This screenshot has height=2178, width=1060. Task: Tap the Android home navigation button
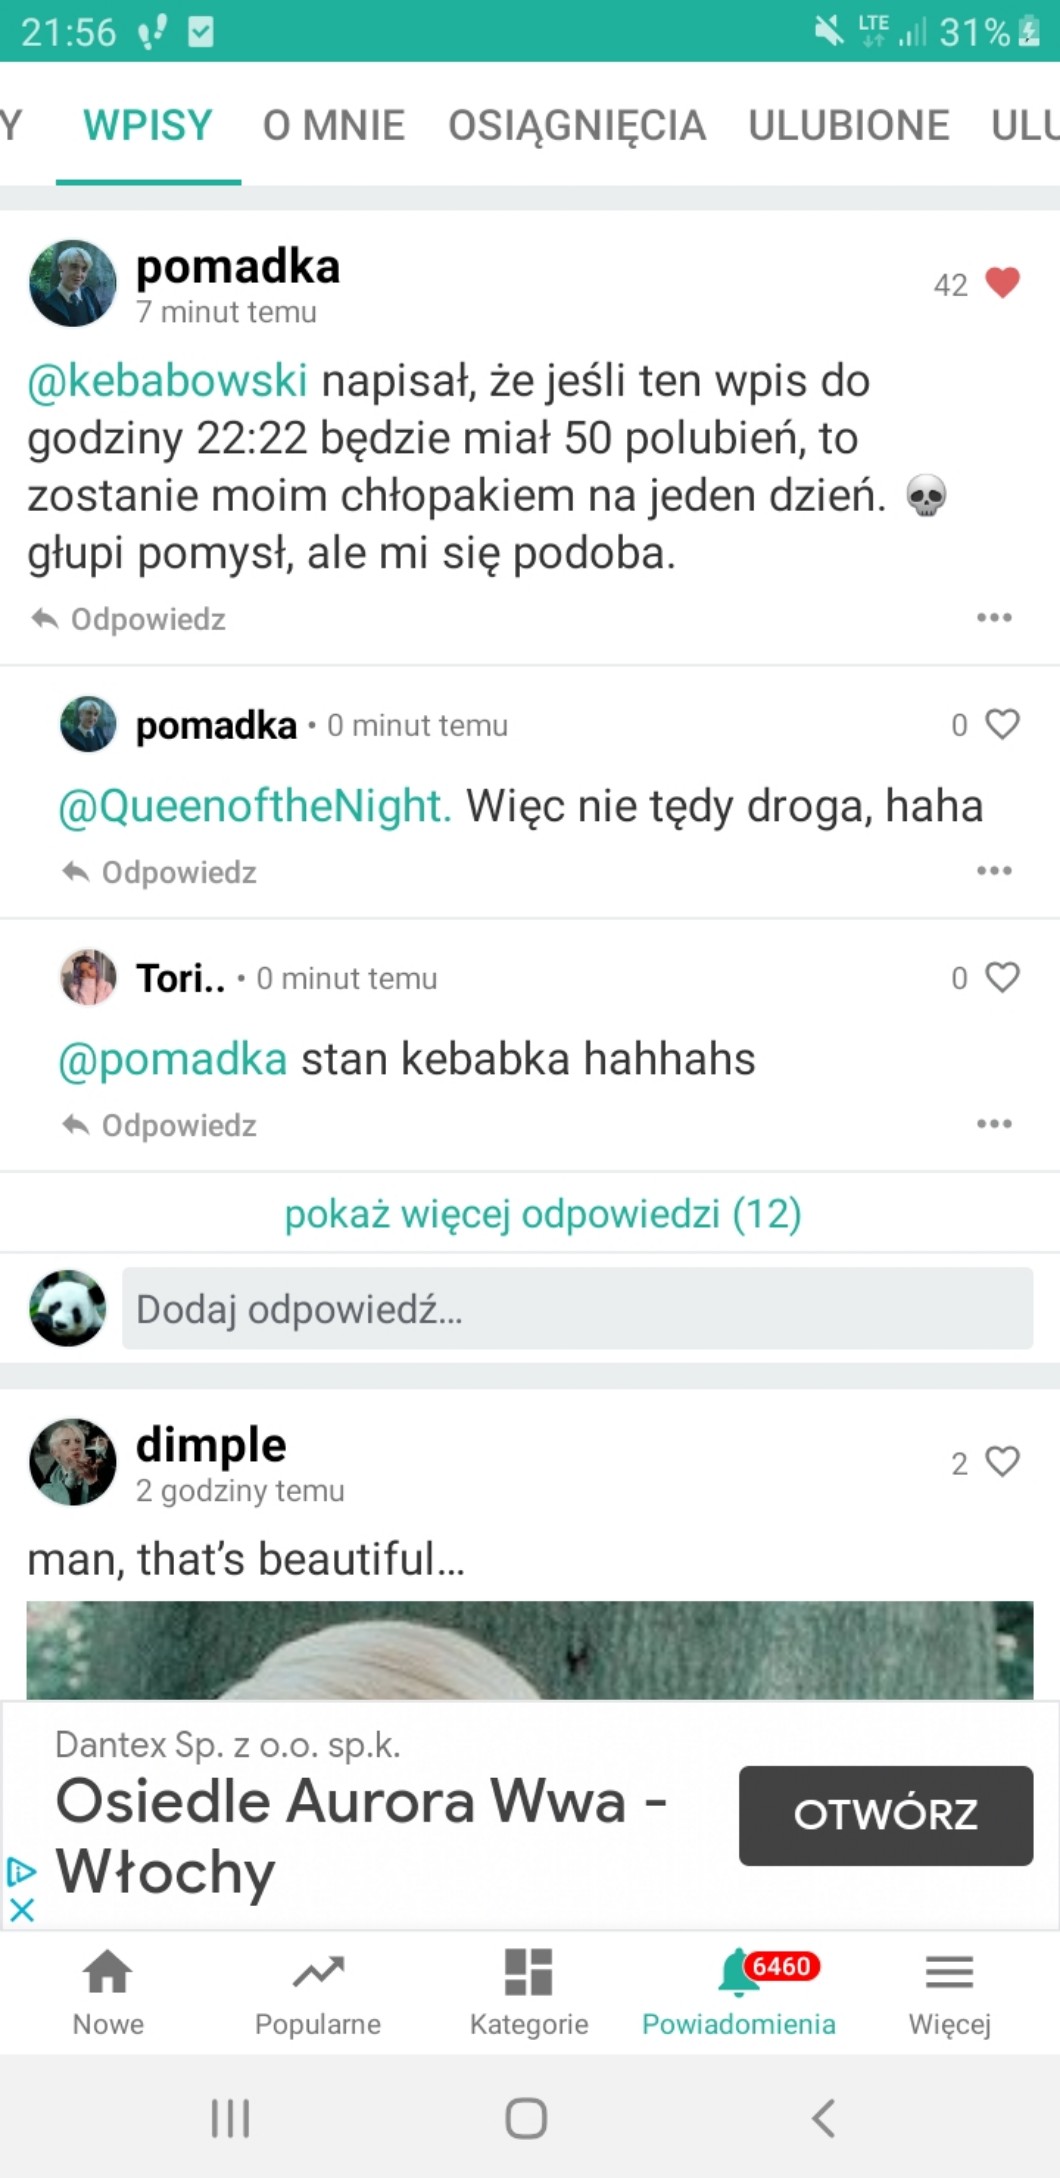pyautogui.click(x=526, y=2117)
